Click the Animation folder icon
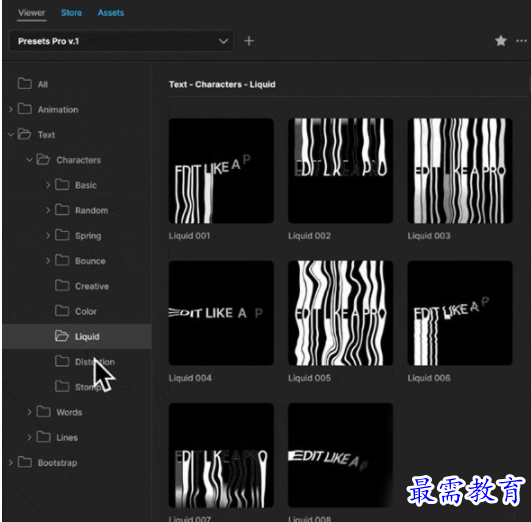This screenshot has width=531, height=522. [25, 109]
